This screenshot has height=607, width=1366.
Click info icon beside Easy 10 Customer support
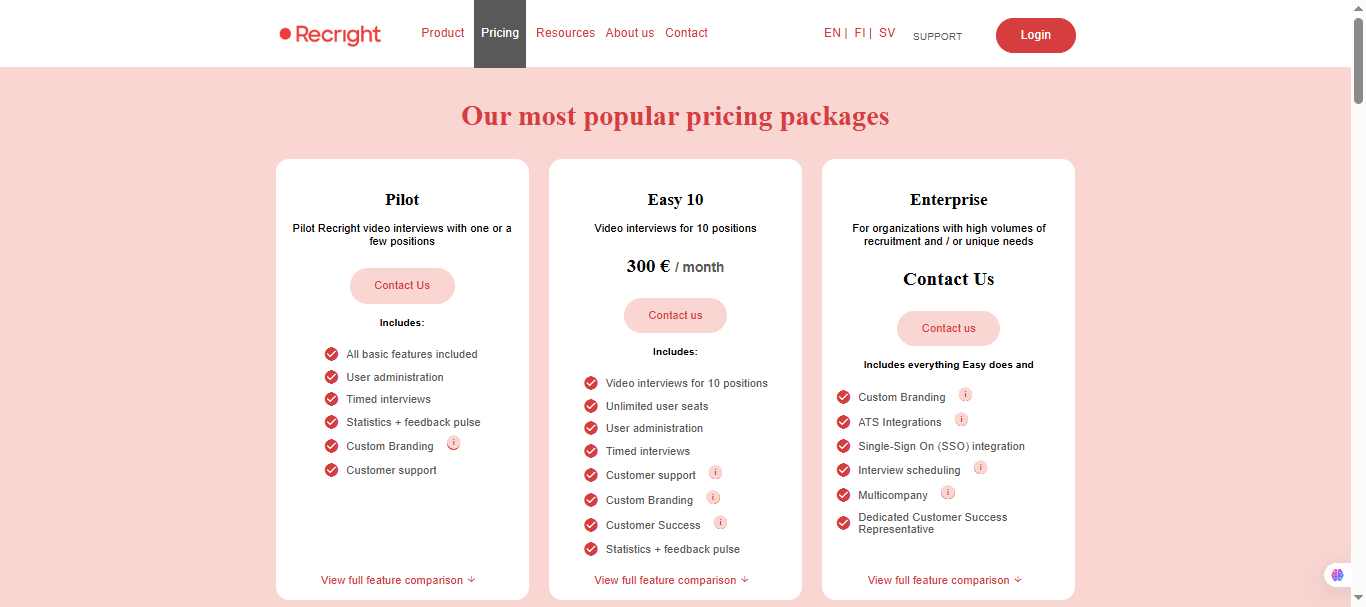click(x=715, y=473)
